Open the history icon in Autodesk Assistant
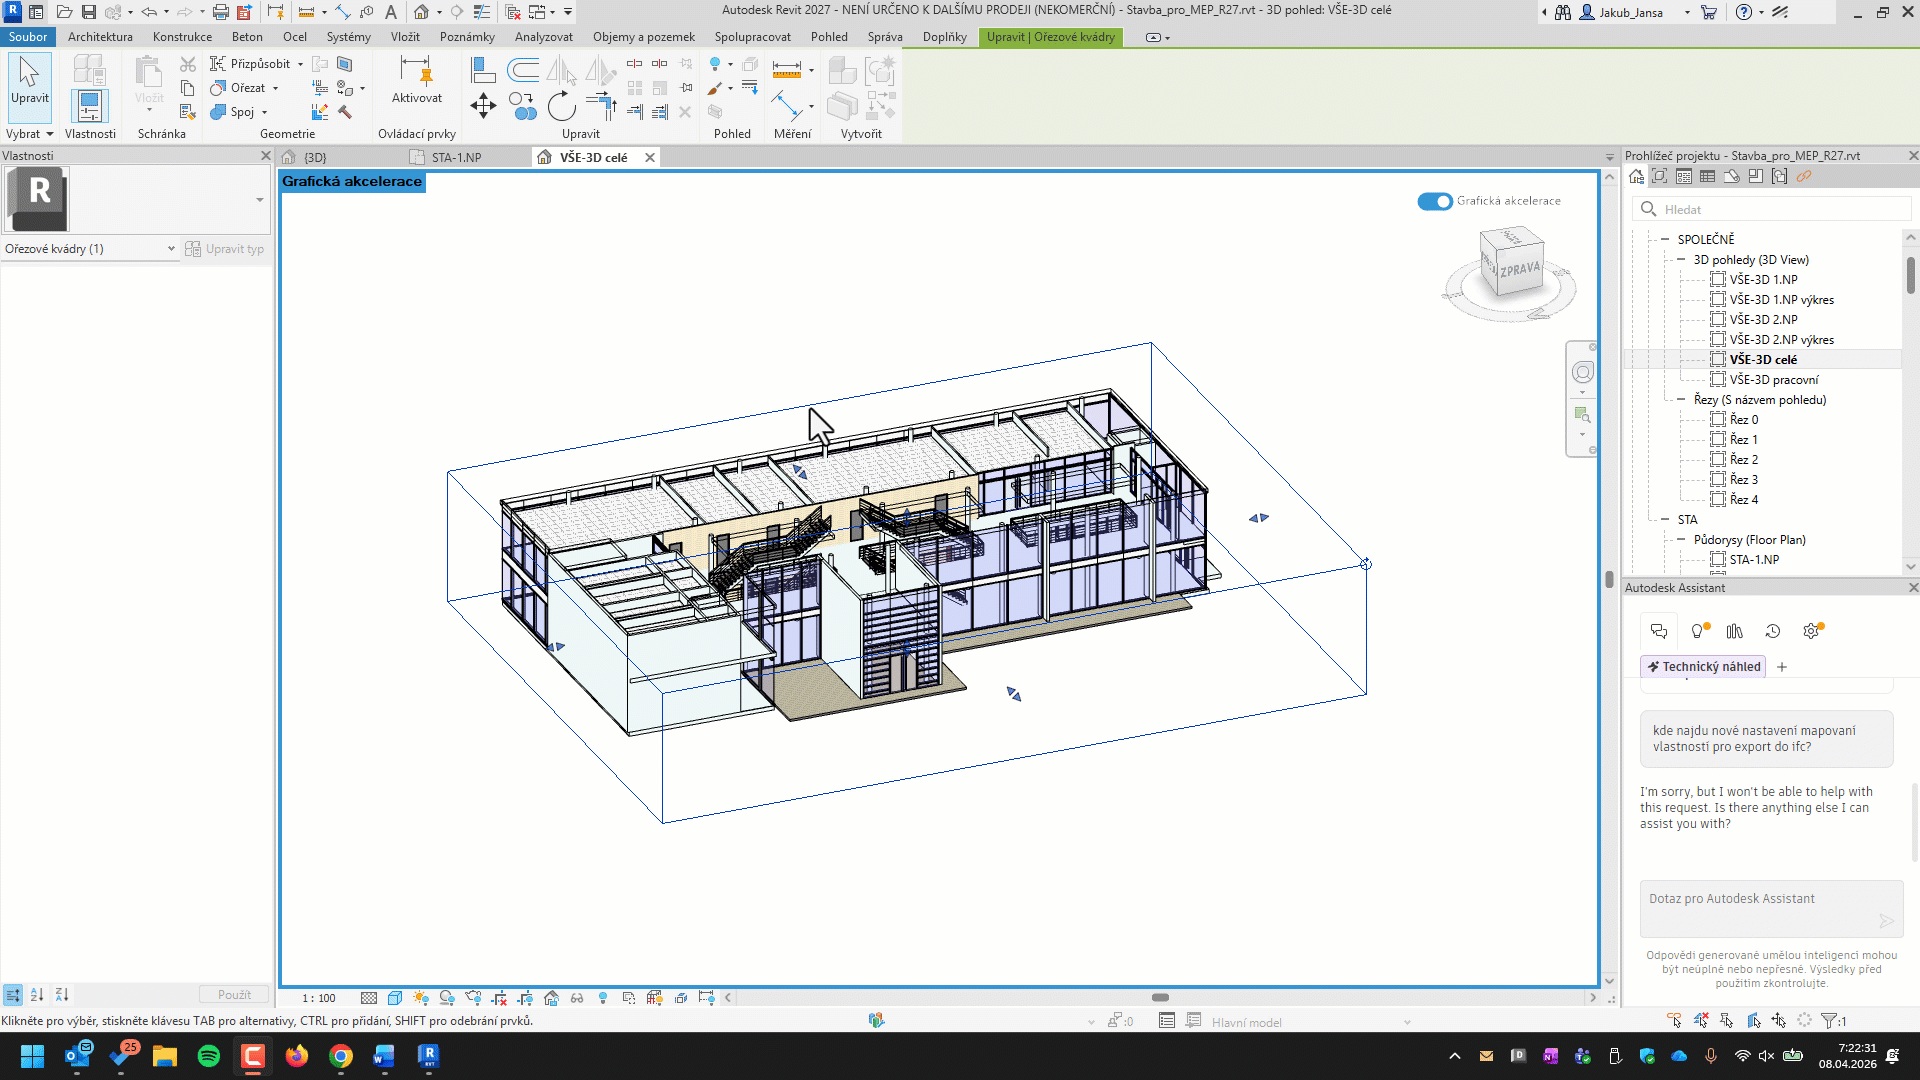 (x=1773, y=631)
